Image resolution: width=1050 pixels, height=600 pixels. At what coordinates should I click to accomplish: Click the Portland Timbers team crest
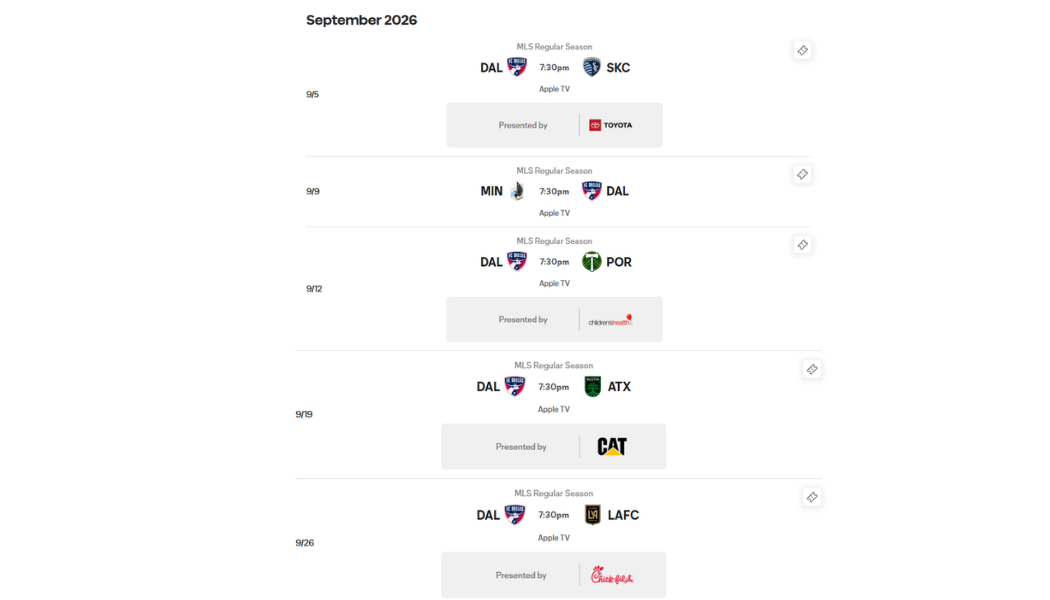591,261
